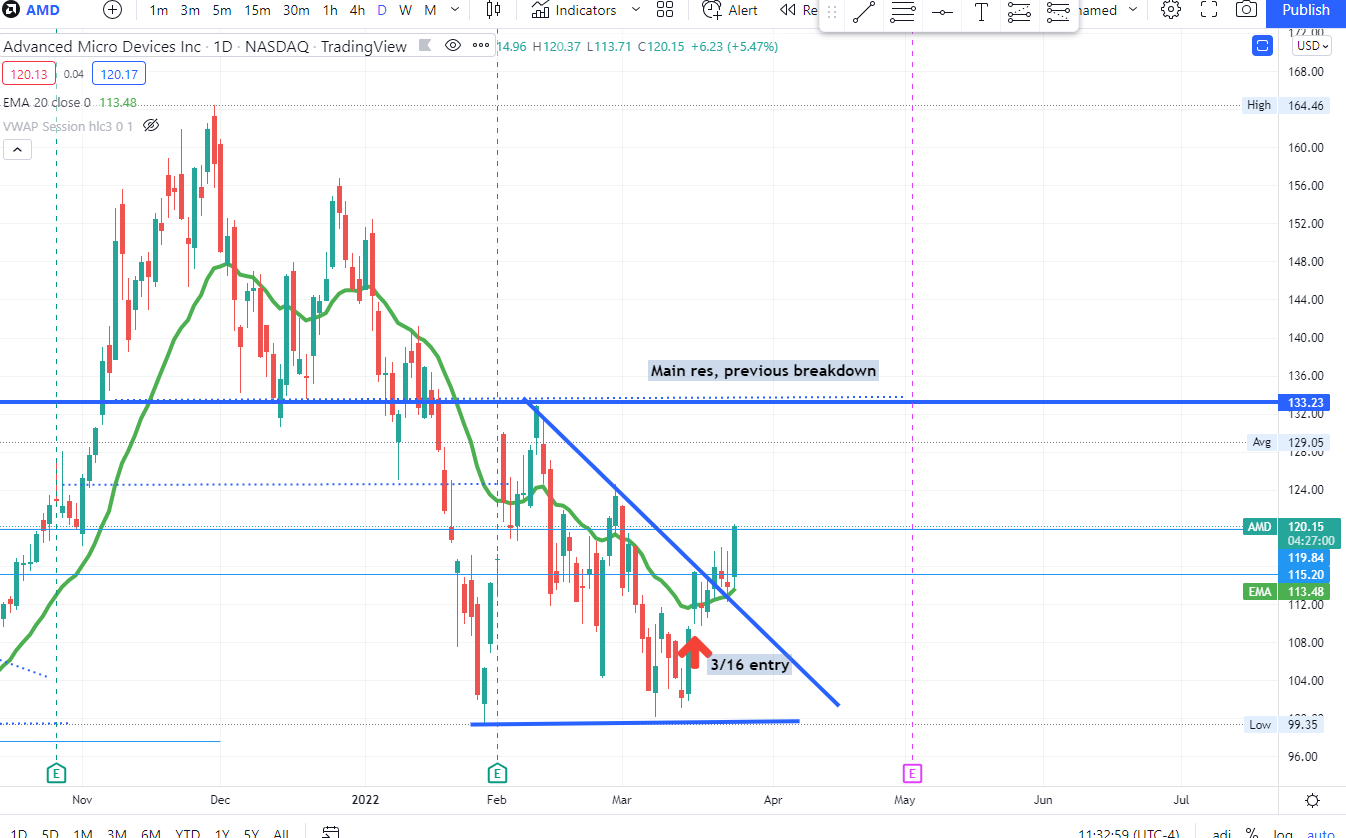Switch to the Daily (D) timeframe
This screenshot has height=838, width=1346.
click(382, 10)
